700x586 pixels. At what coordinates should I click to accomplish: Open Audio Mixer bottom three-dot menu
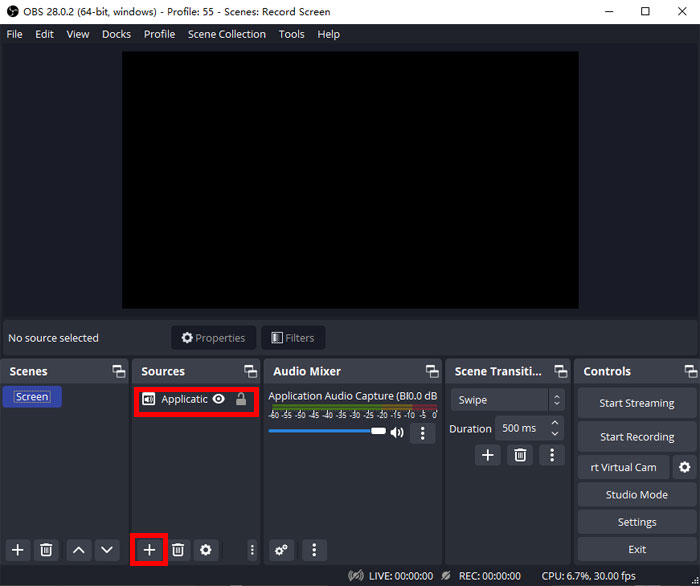pos(314,550)
